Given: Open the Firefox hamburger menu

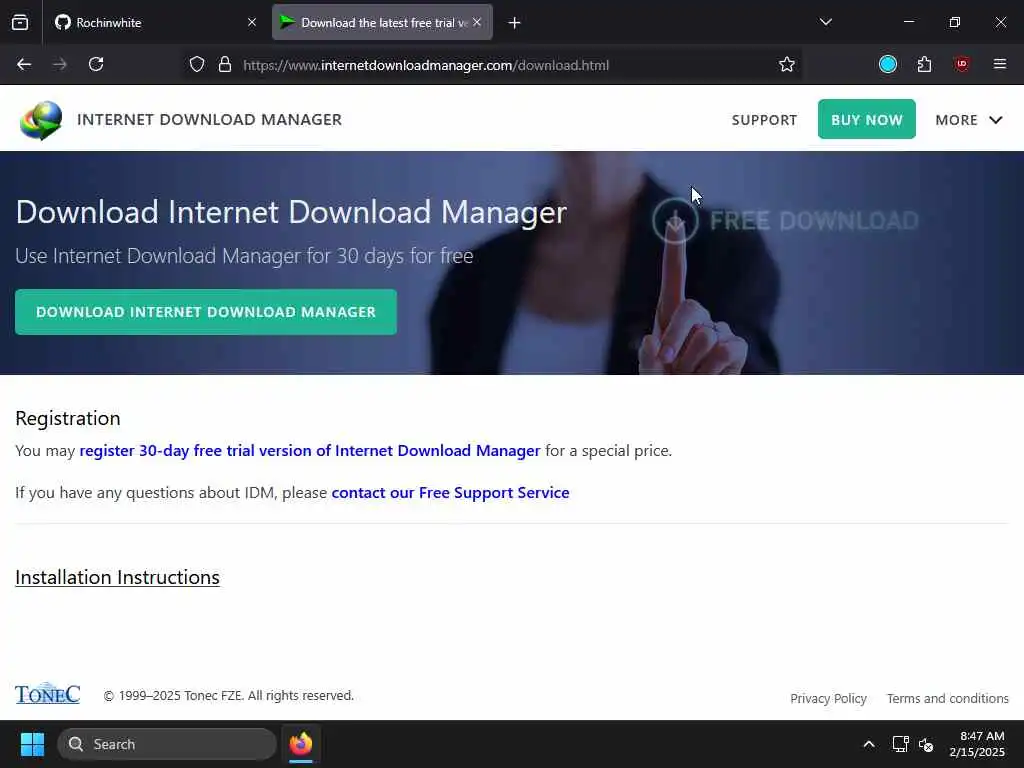Looking at the screenshot, I should [x=999, y=65].
